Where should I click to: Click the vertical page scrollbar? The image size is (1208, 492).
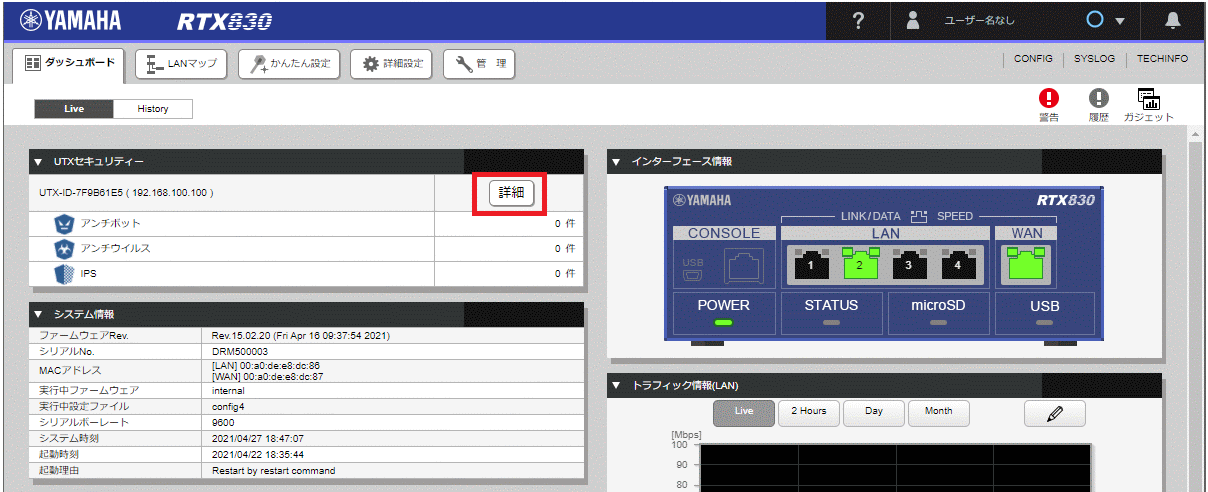click(x=1195, y=300)
